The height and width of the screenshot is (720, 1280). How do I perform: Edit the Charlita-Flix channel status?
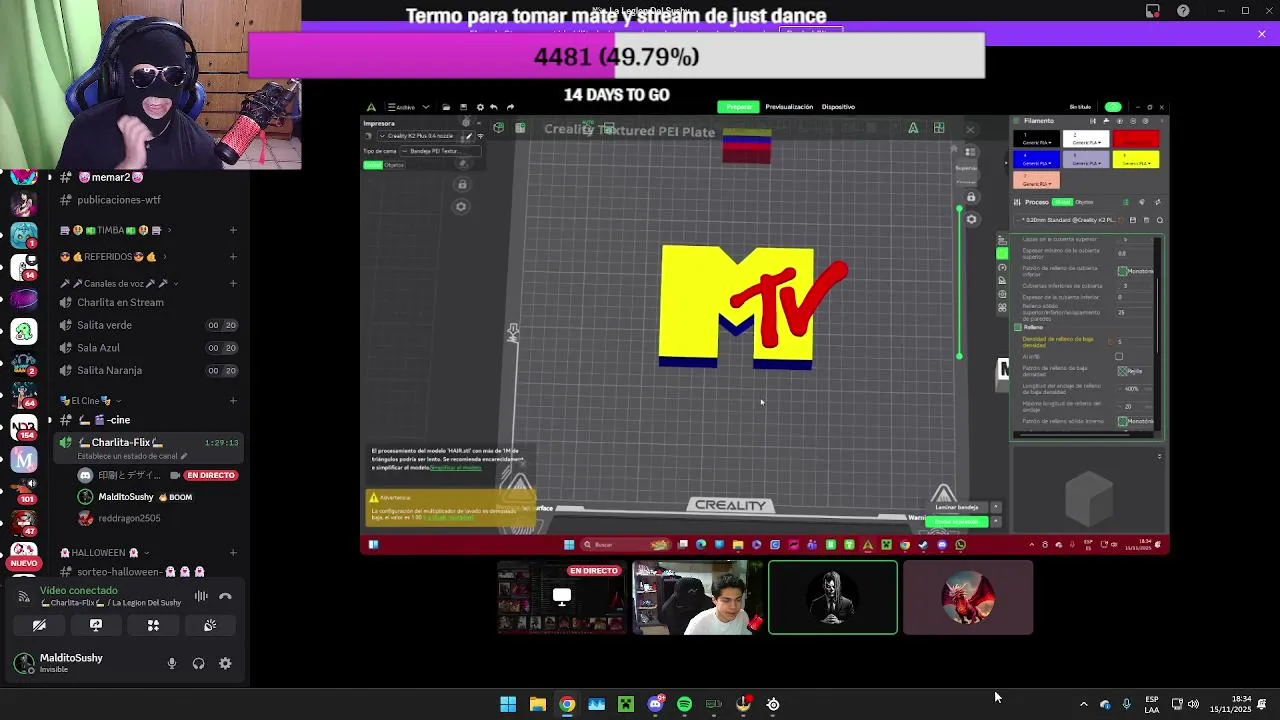click(132, 456)
